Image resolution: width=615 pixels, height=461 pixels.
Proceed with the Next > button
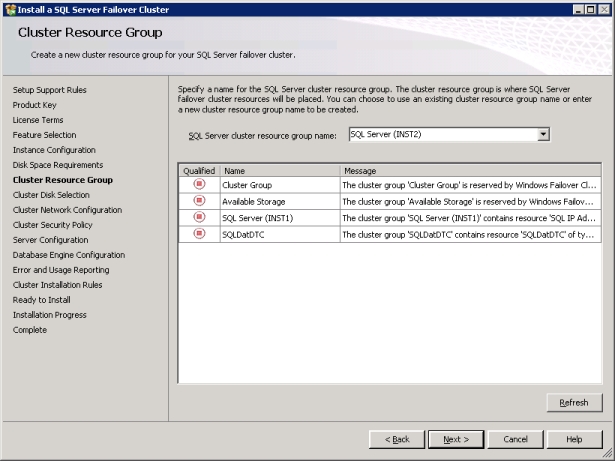point(456,439)
